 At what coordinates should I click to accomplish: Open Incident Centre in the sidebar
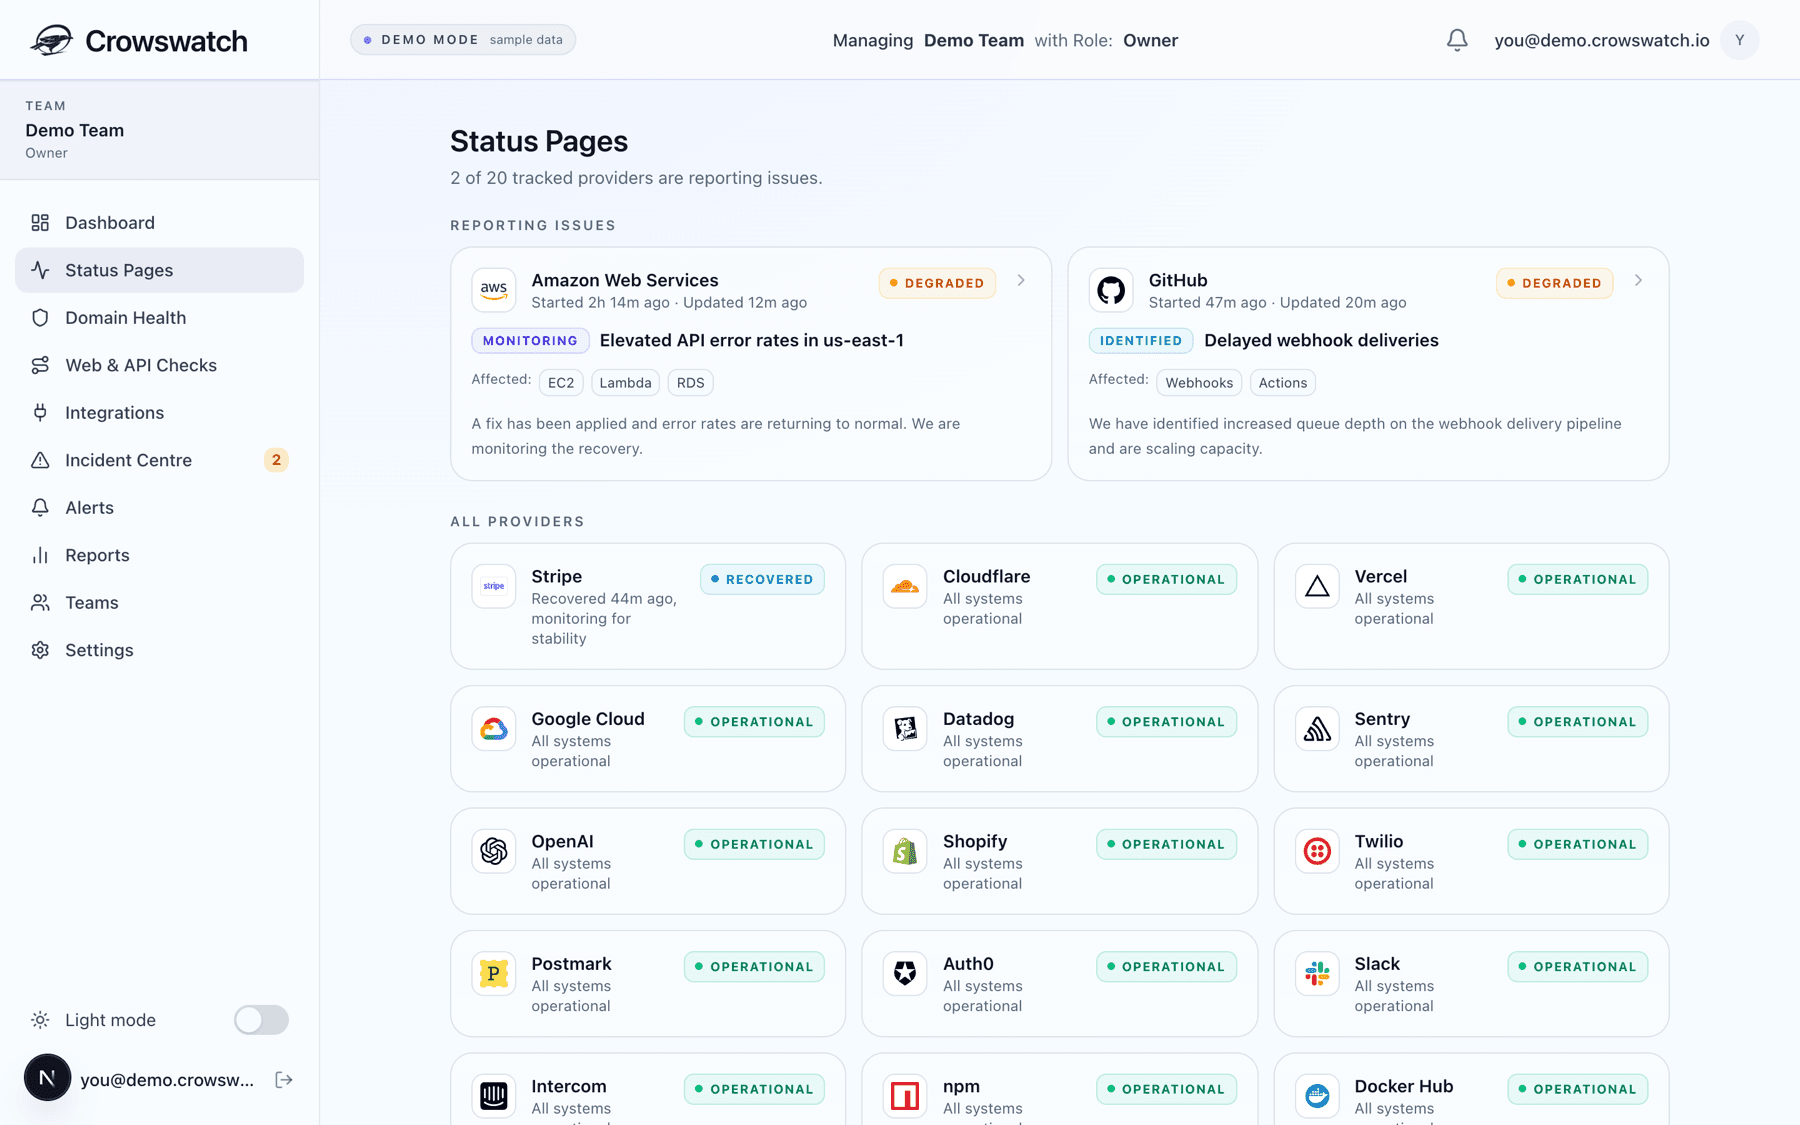[x=159, y=460]
